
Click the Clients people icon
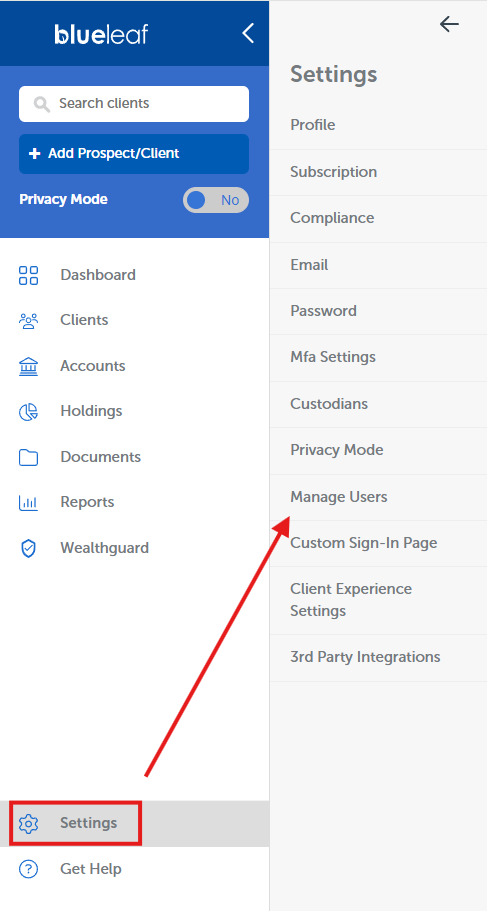28,321
